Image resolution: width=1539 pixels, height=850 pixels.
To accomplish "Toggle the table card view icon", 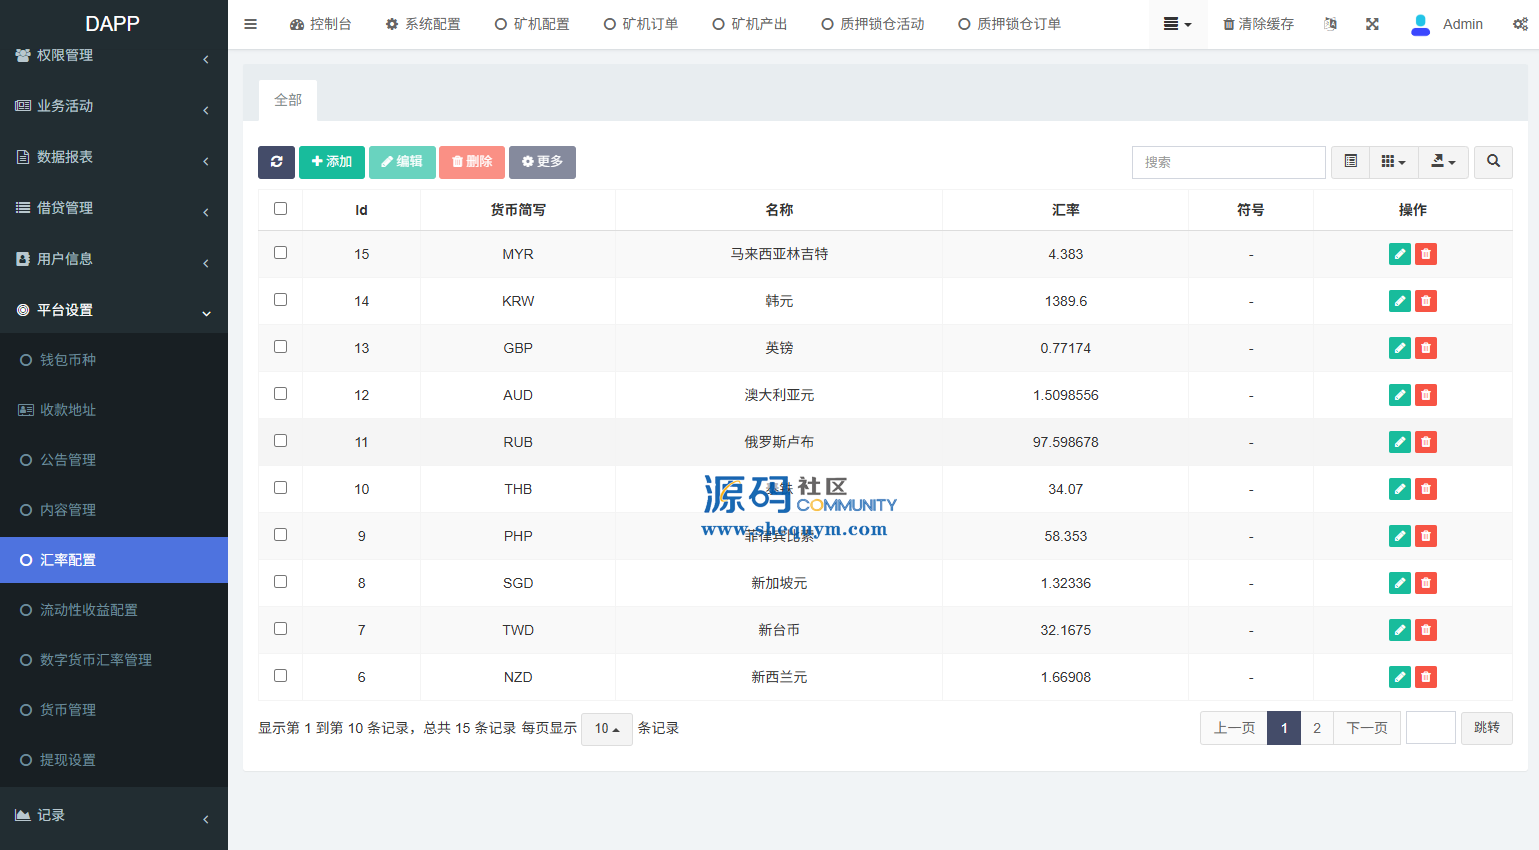I will pos(1350,162).
